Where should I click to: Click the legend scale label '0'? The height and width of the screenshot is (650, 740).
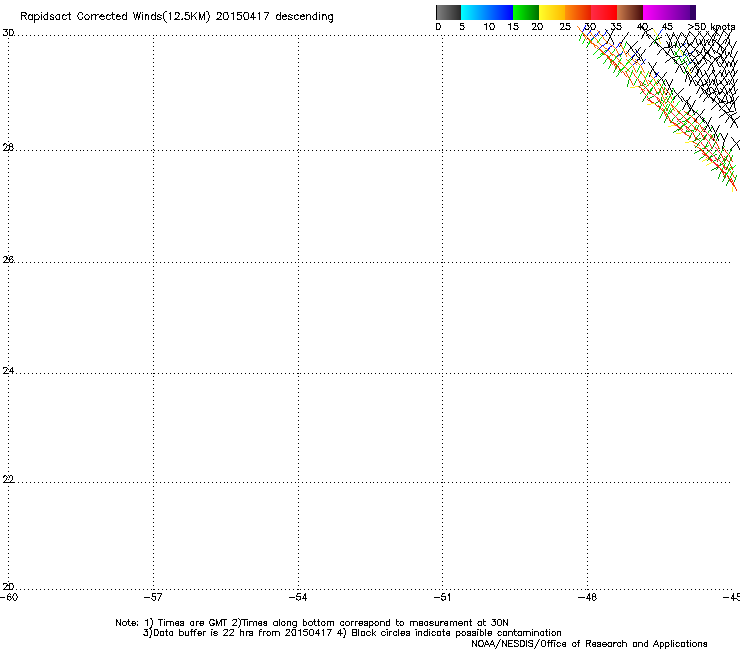(x=438, y=27)
